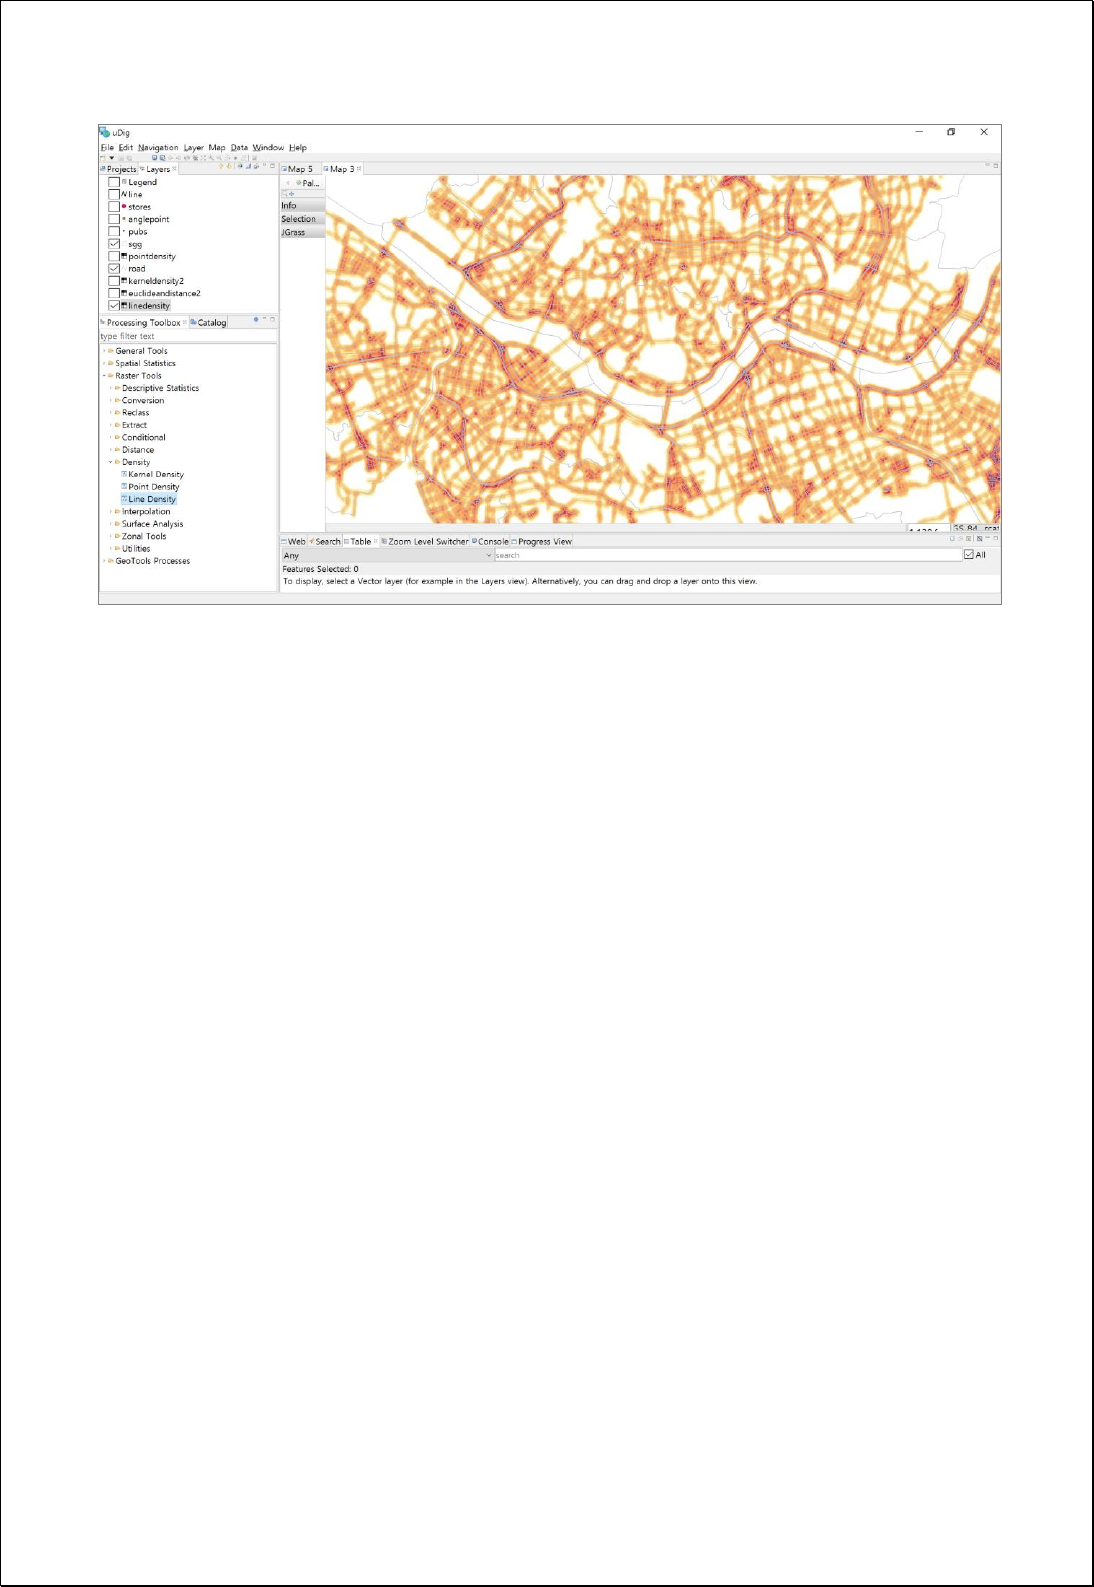The image size is (1094, 1587).
Task: Collapse the Density folder
Action: tap(111, 462)
